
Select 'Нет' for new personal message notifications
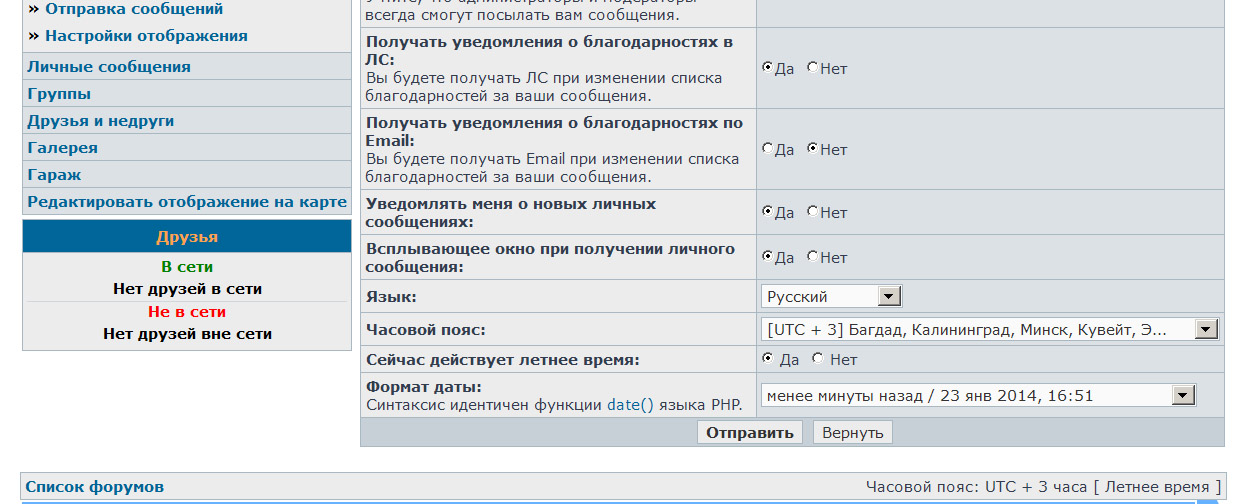812,212
